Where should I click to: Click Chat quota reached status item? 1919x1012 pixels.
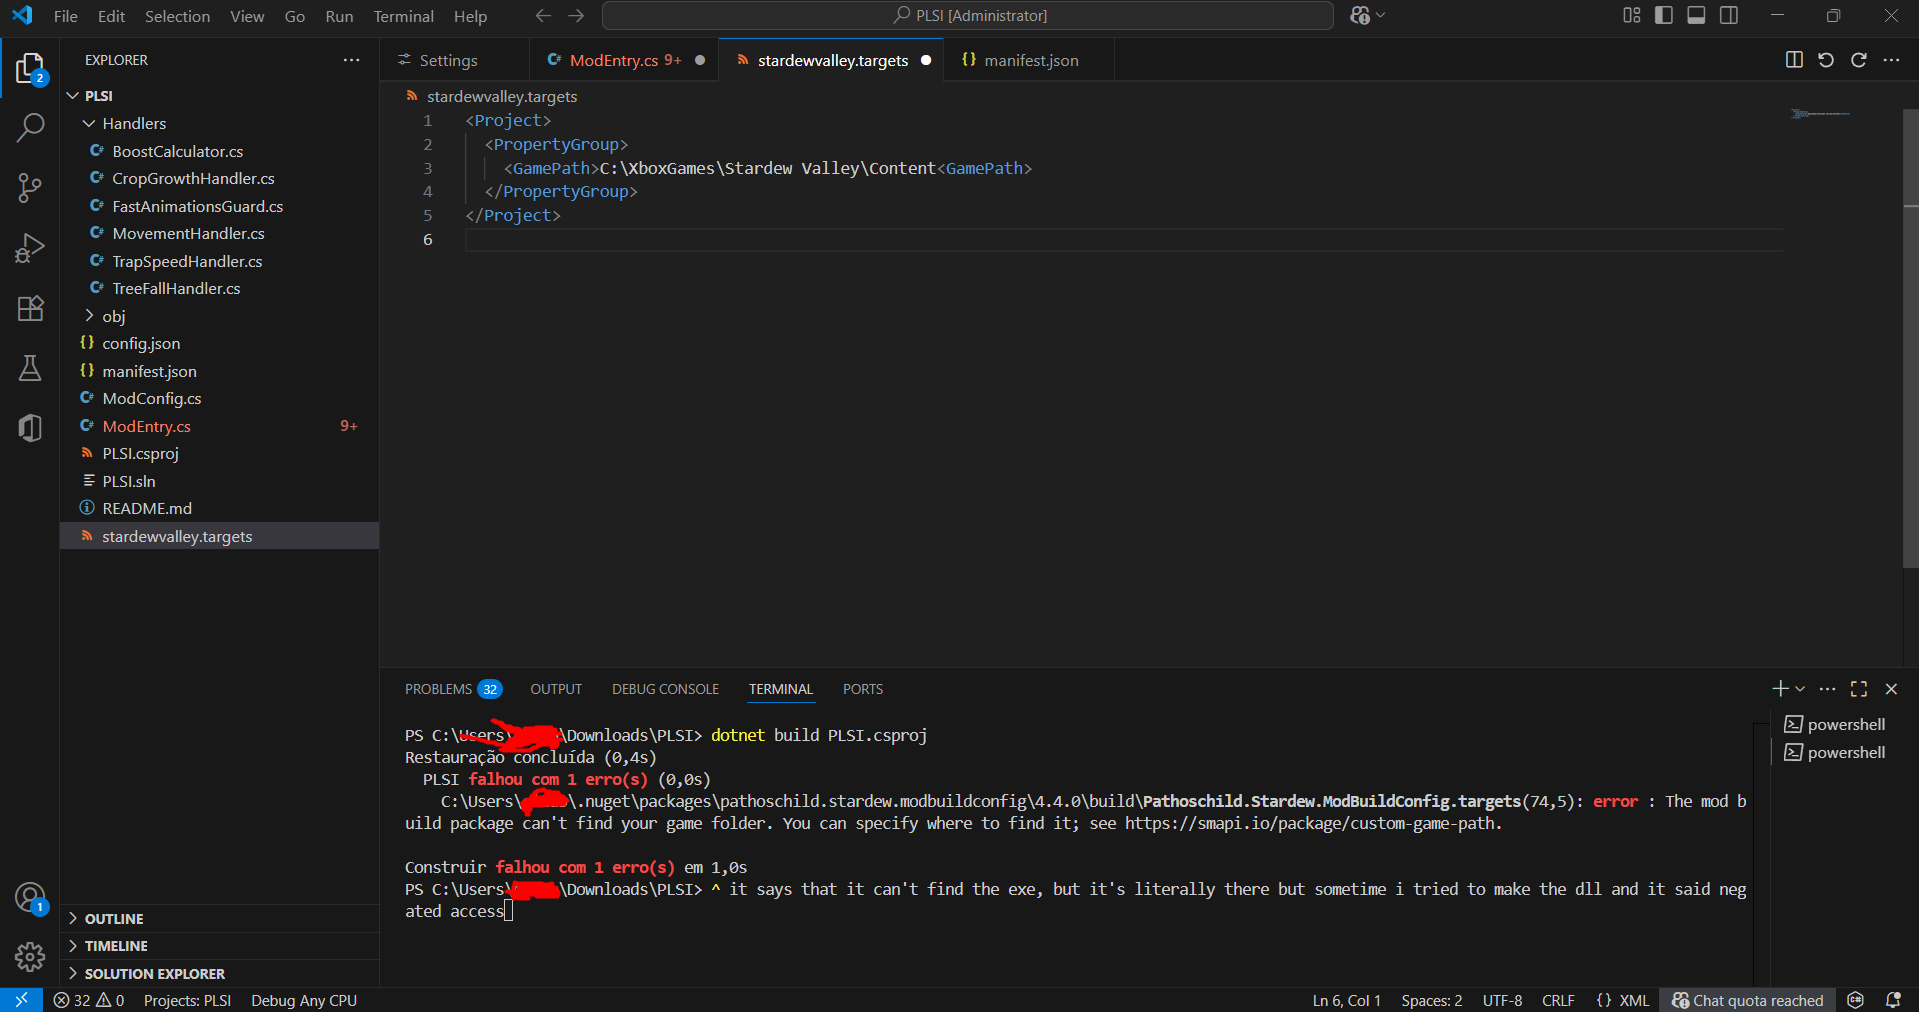(1747, 1000)
